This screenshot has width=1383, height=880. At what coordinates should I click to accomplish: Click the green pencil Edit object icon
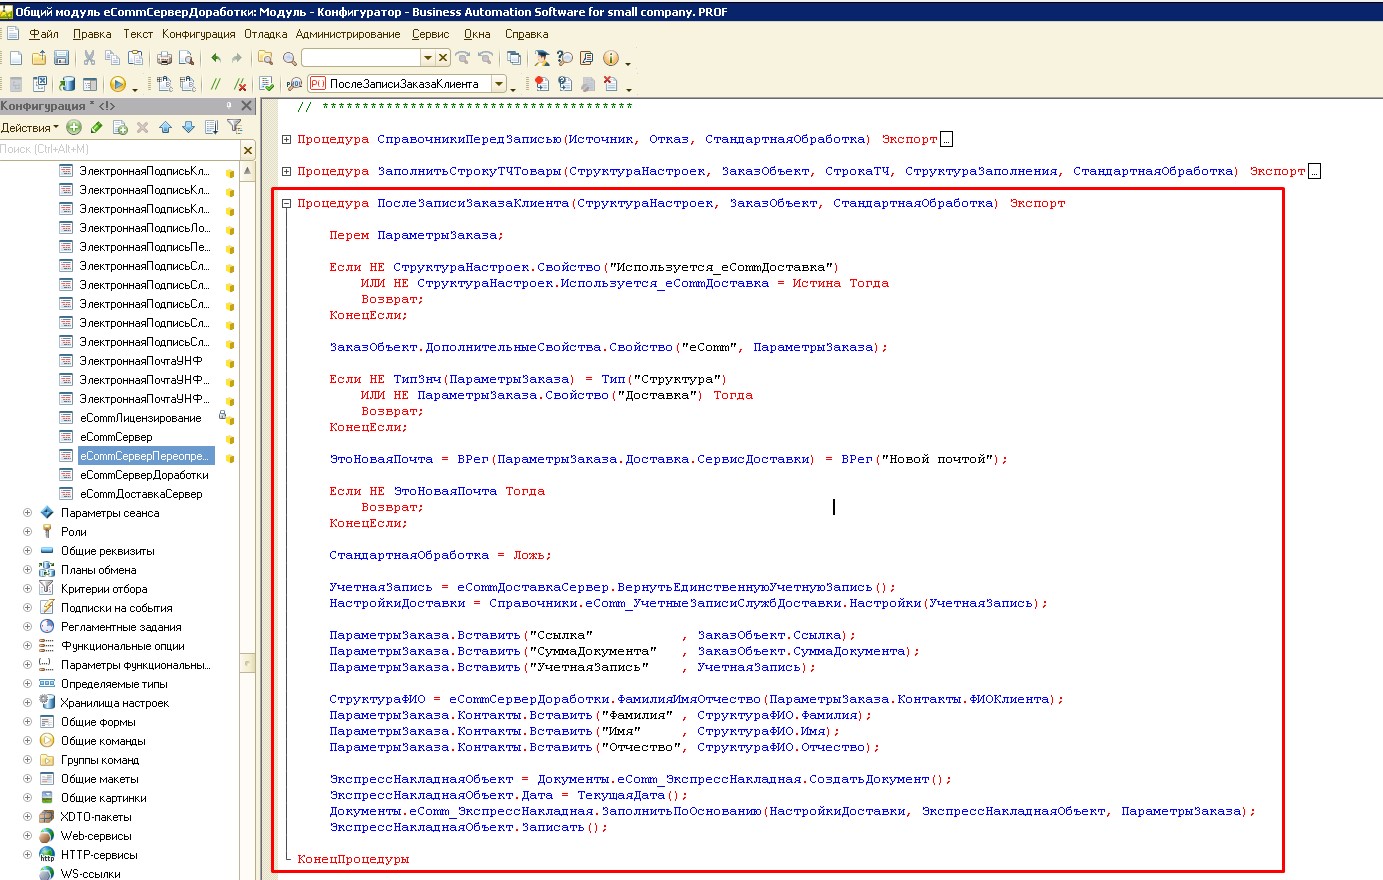pos(97,127)
